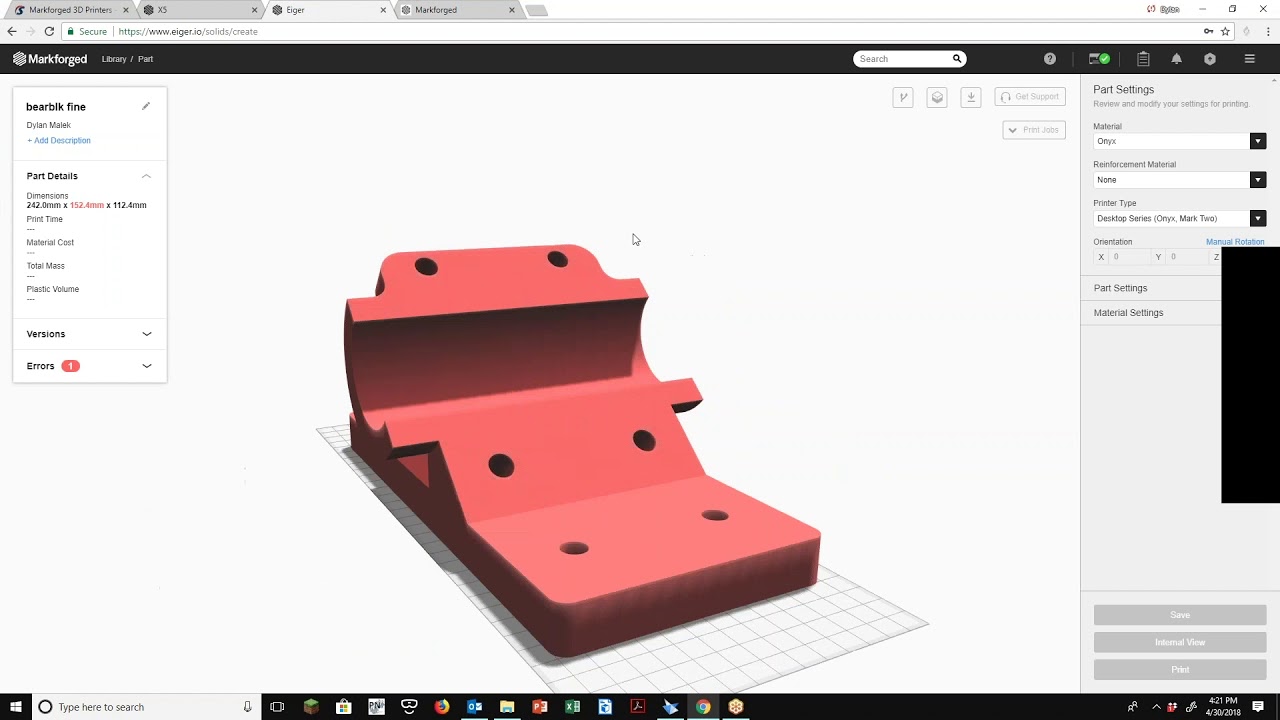Open File Explorer from the taskbar

click(x=507, y=707)
